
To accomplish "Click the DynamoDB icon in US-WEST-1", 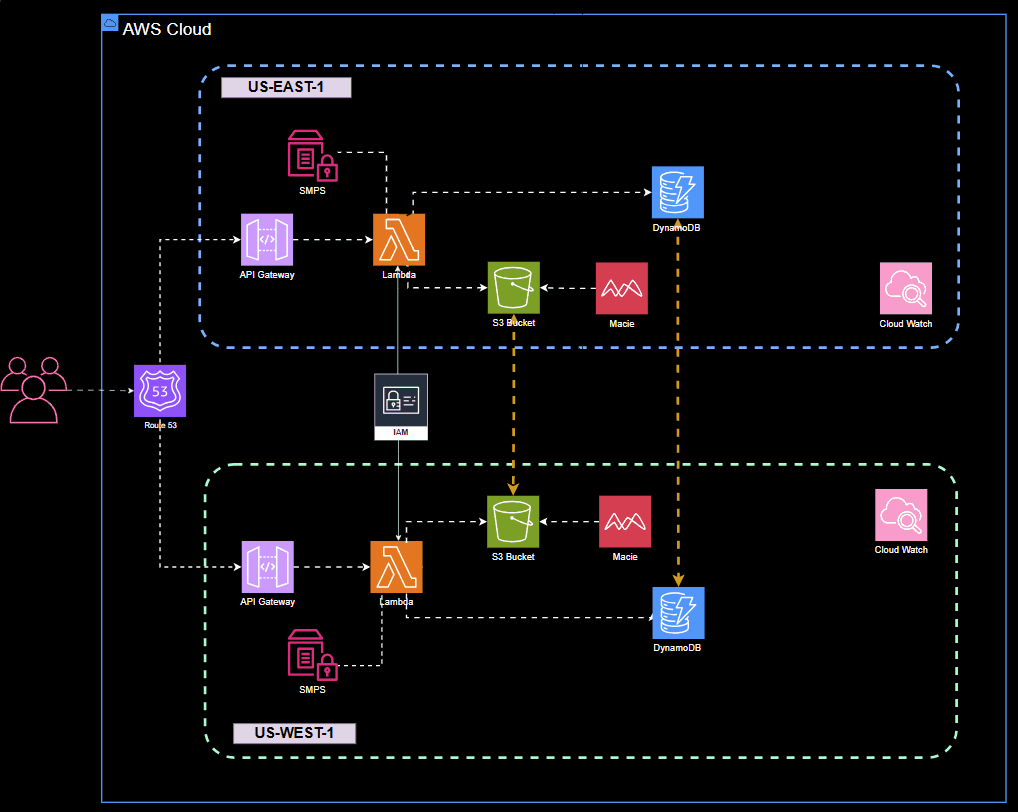I will (678, 613).
